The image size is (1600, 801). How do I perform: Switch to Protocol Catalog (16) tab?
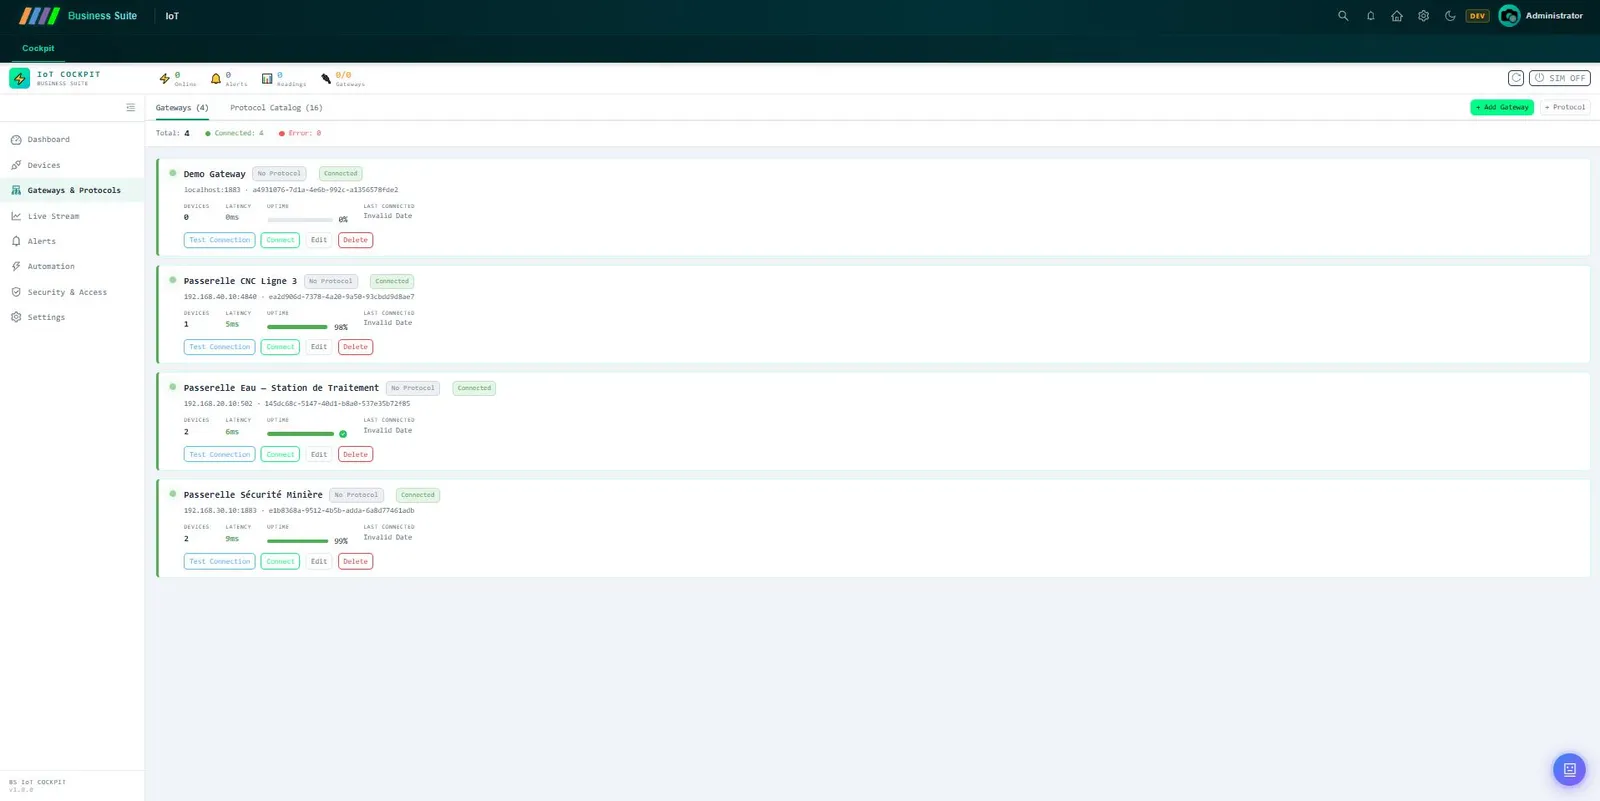point(276,107)
